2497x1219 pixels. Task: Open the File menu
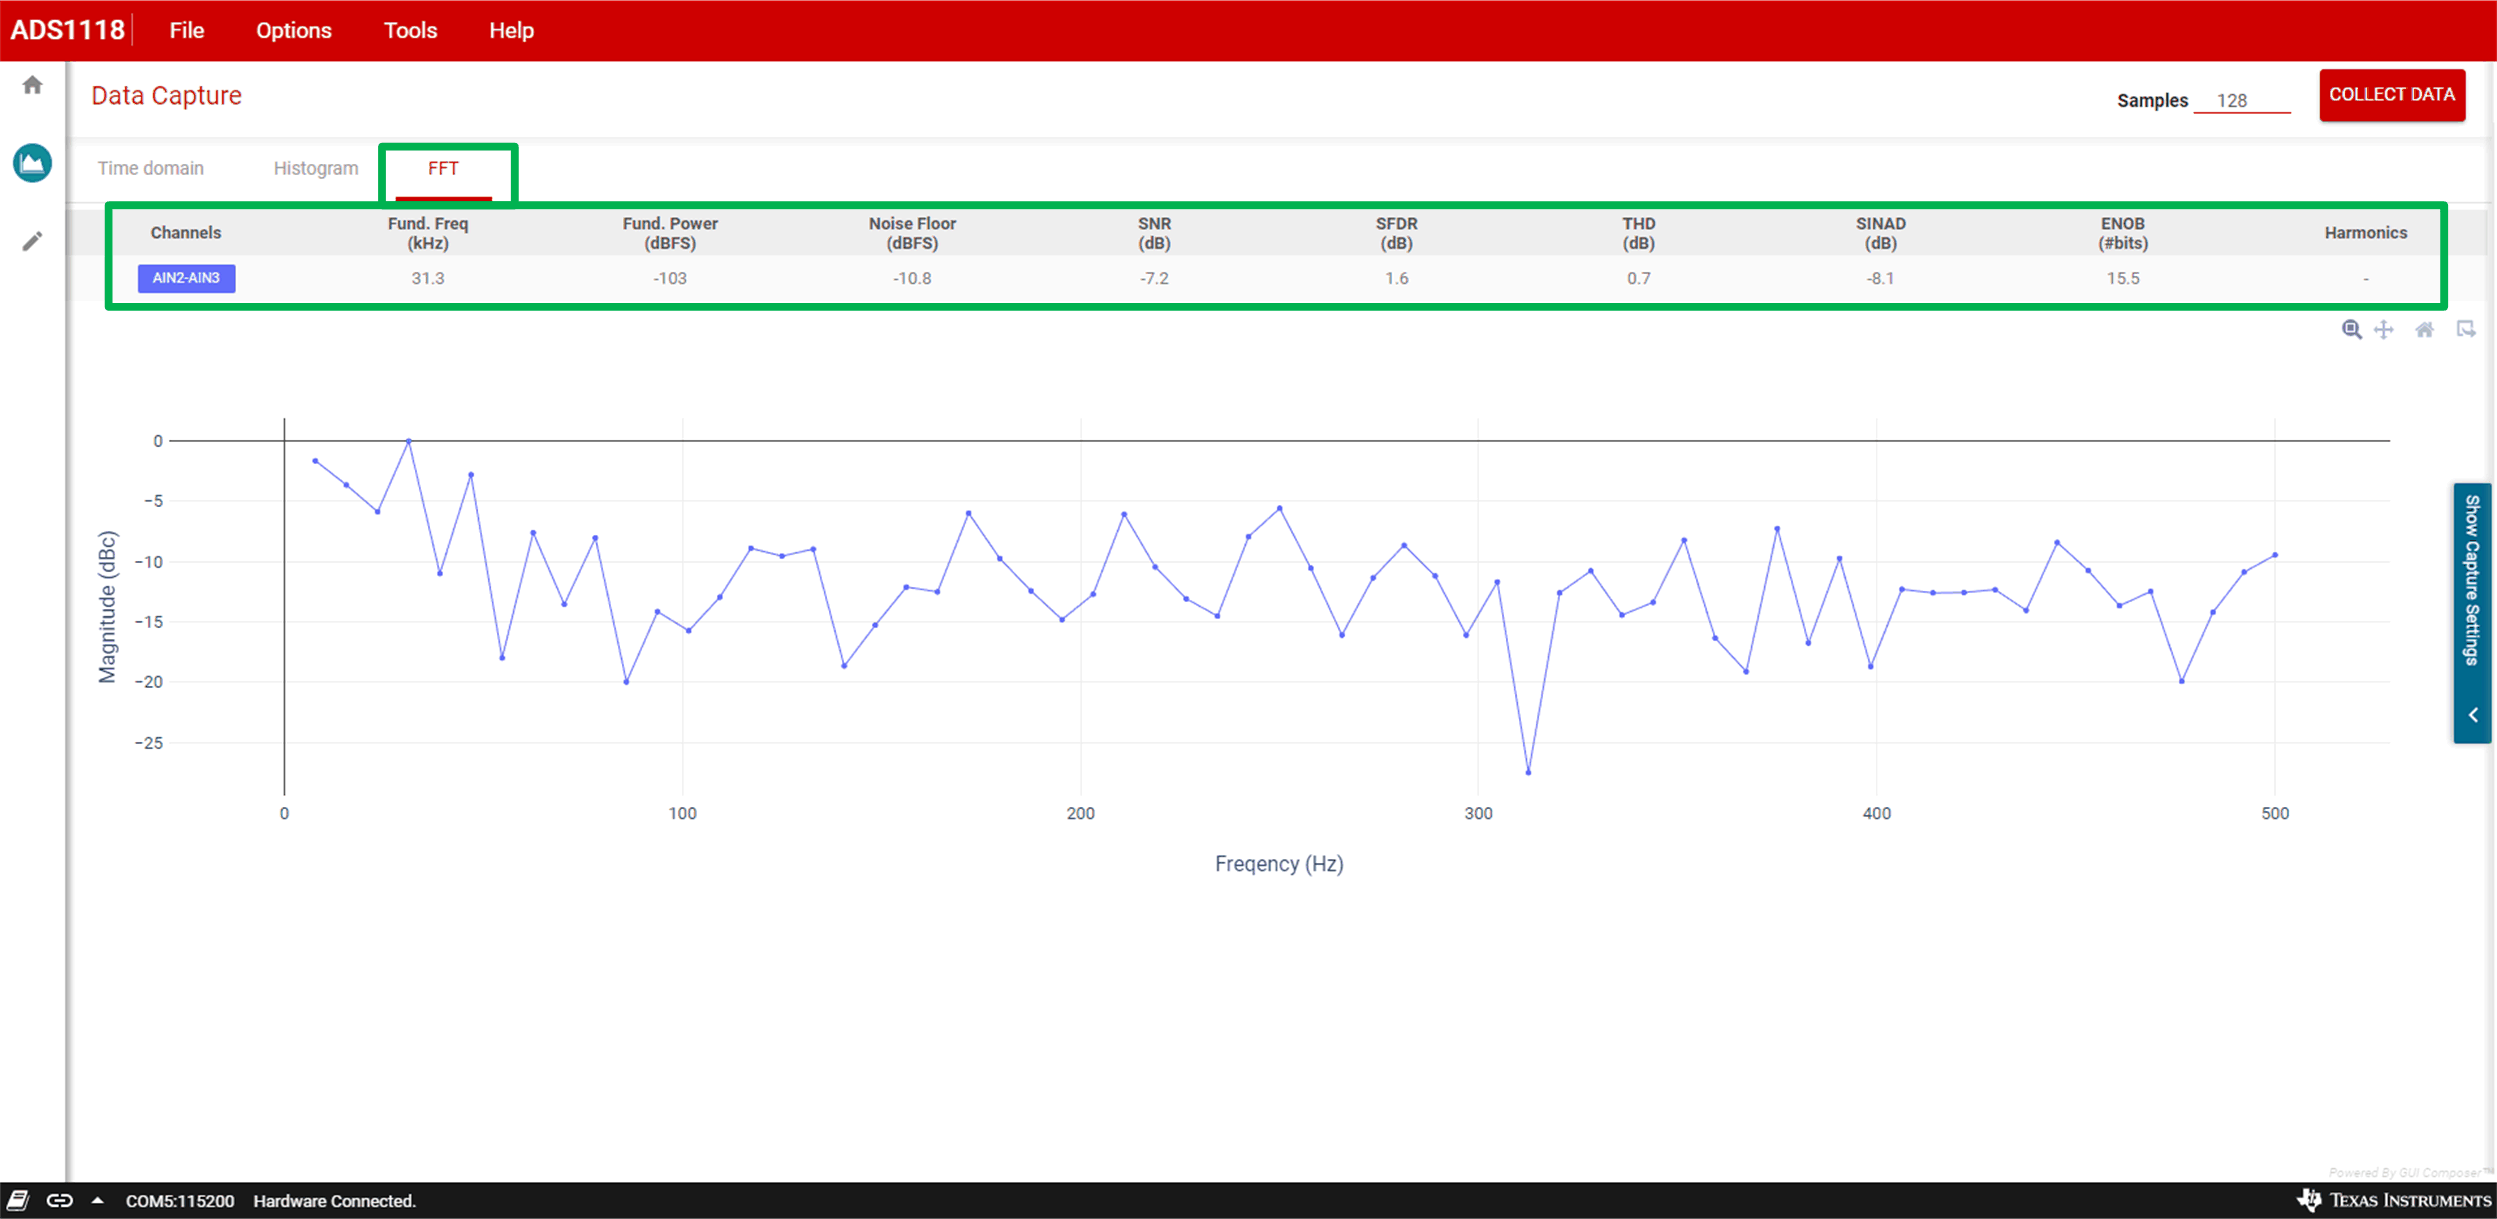(186, 31)
